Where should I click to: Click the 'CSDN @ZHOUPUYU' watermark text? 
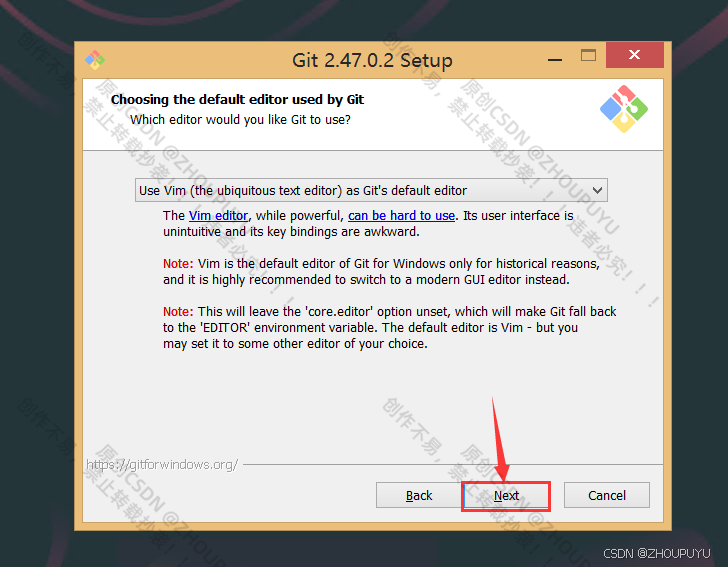pyautogui.click(x=656, y=554)
